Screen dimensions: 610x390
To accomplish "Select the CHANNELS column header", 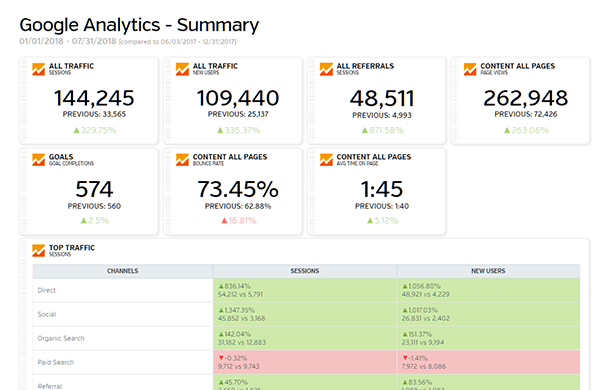I will [x=123, y=271].
